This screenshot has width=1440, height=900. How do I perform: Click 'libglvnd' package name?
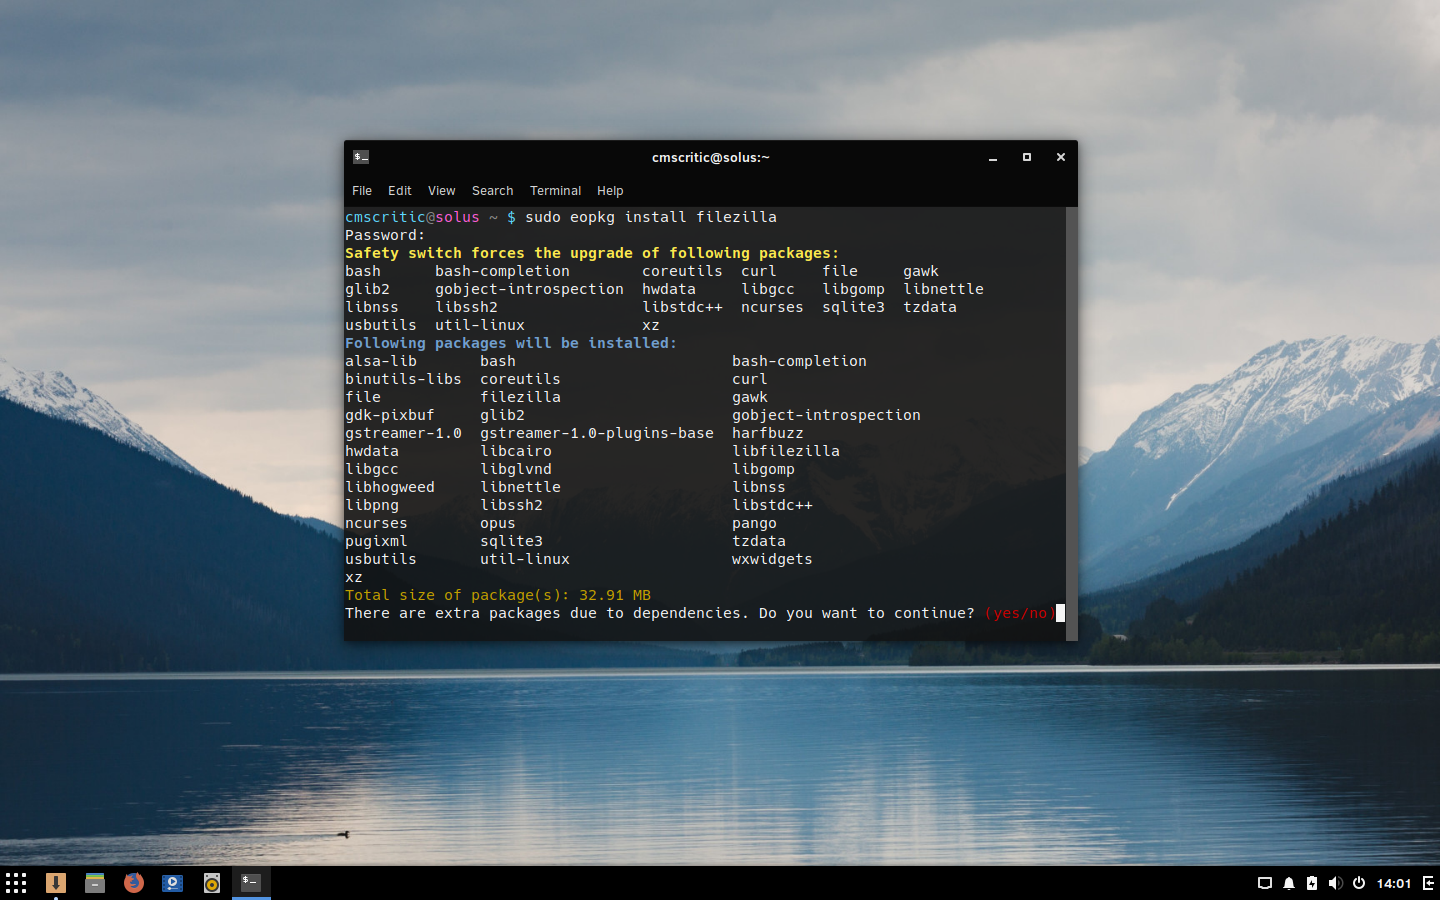516,469
